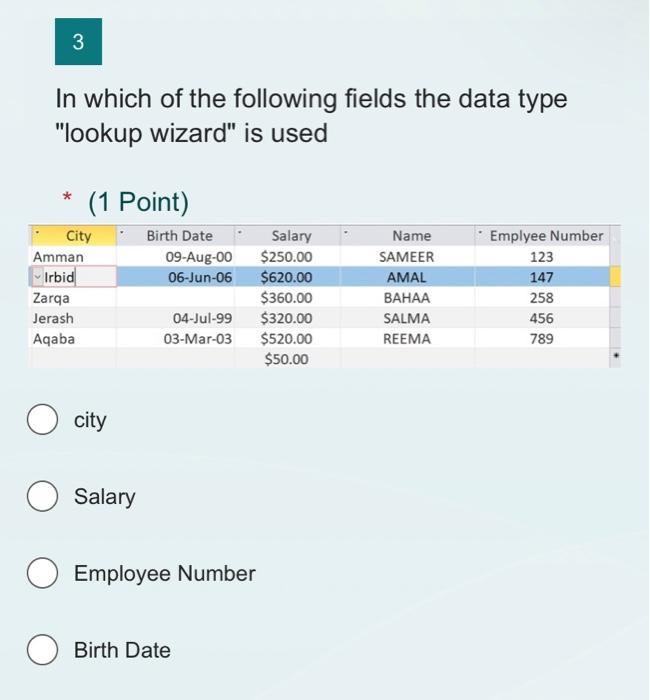
Task: Open the dropdown arrow beside Irbid
Action: coord(38,277)
